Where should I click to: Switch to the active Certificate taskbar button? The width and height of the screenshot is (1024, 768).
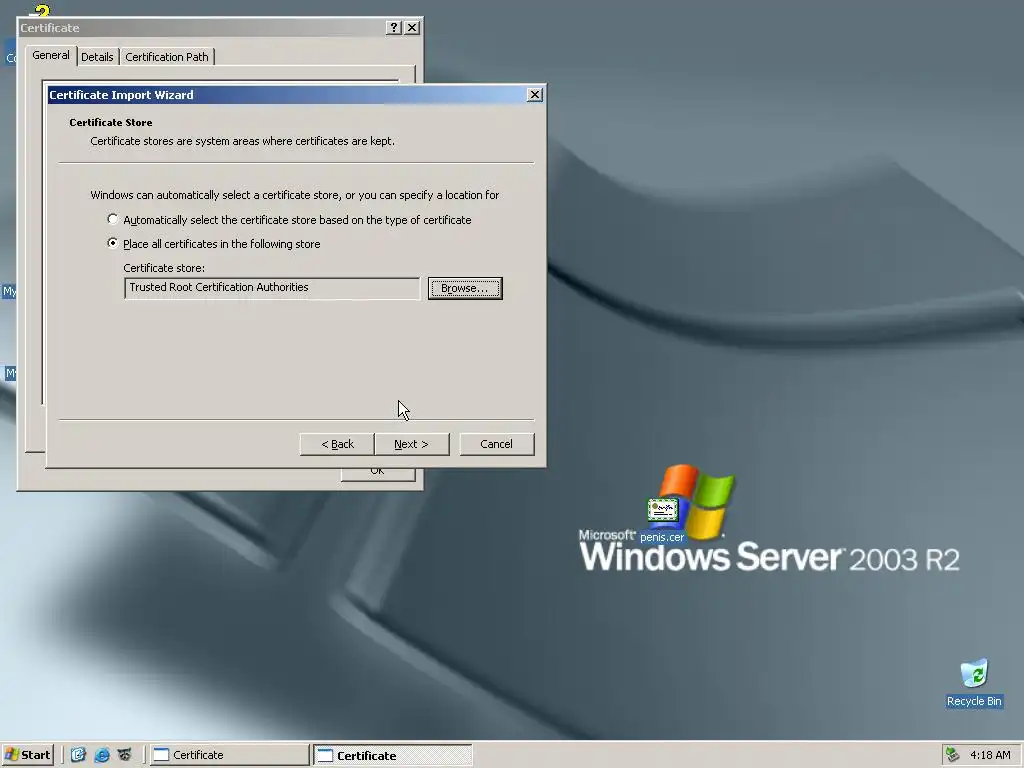pyautogui.click(x=392, y=755)
